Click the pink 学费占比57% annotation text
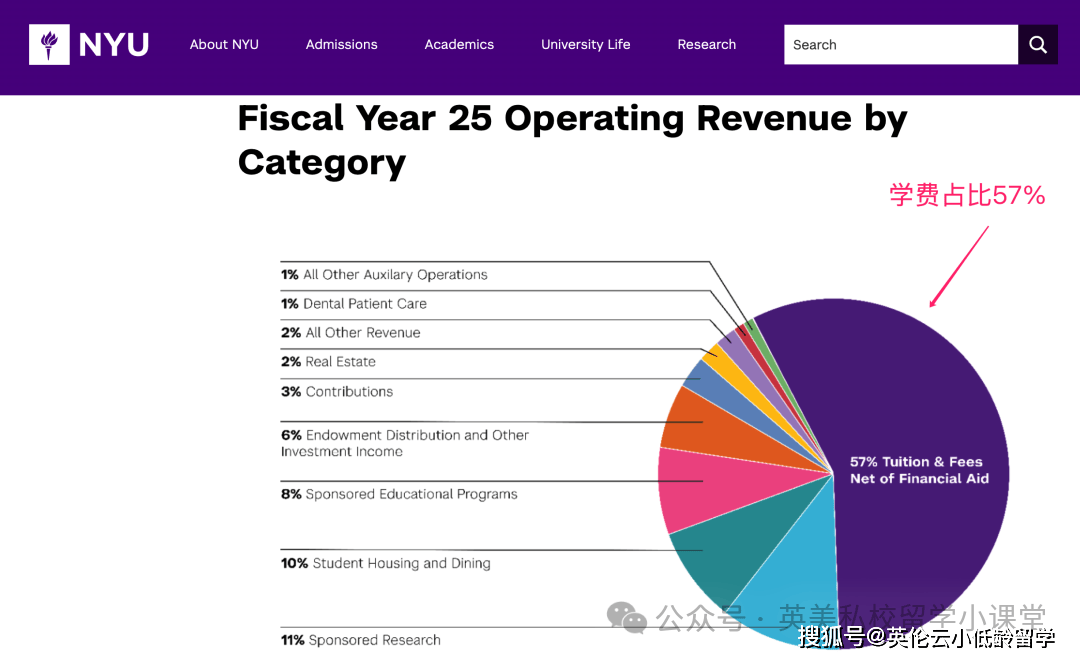 coord(967,195)
